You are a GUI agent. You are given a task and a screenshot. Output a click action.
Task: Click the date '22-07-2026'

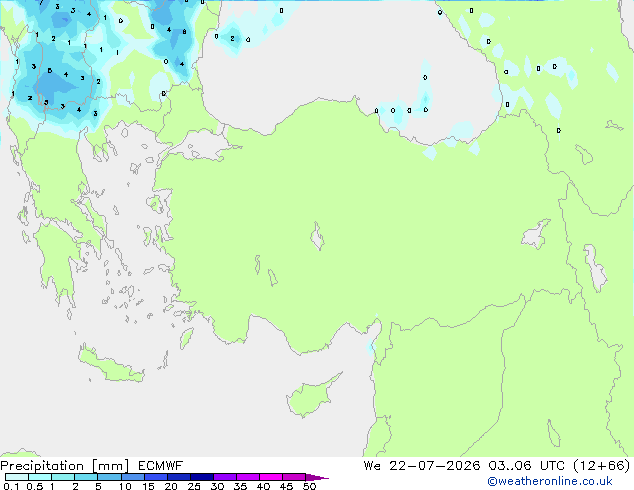(x=435, y=466)
